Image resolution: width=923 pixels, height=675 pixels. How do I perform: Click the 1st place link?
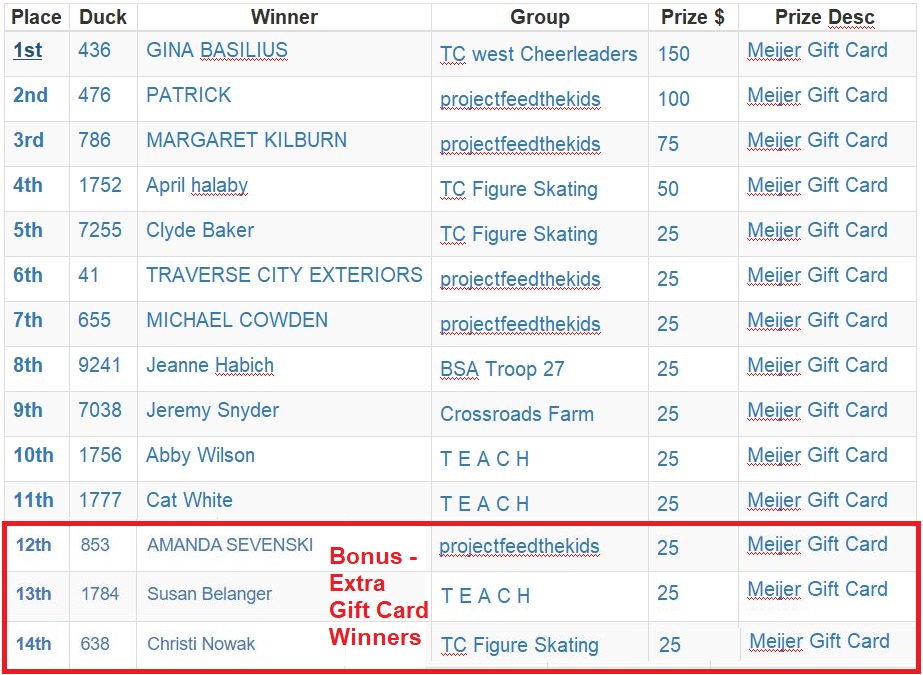pyautogui.click(x=28, y=51)
